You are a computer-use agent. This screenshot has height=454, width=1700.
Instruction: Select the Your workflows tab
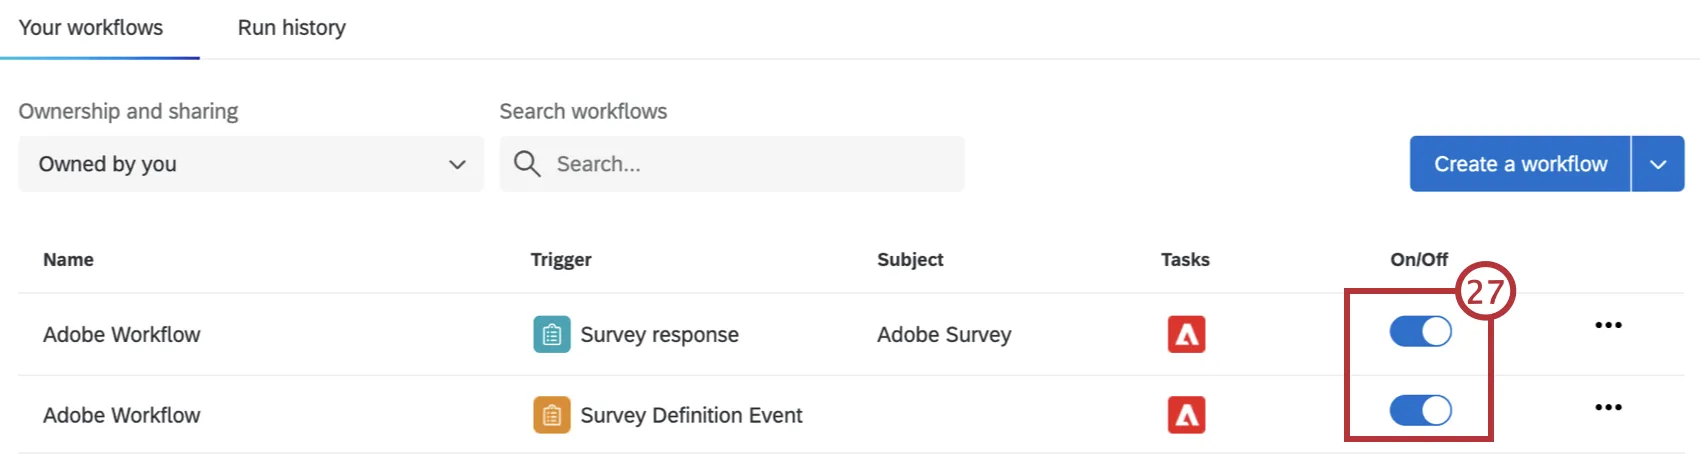[x=91, y=28]
